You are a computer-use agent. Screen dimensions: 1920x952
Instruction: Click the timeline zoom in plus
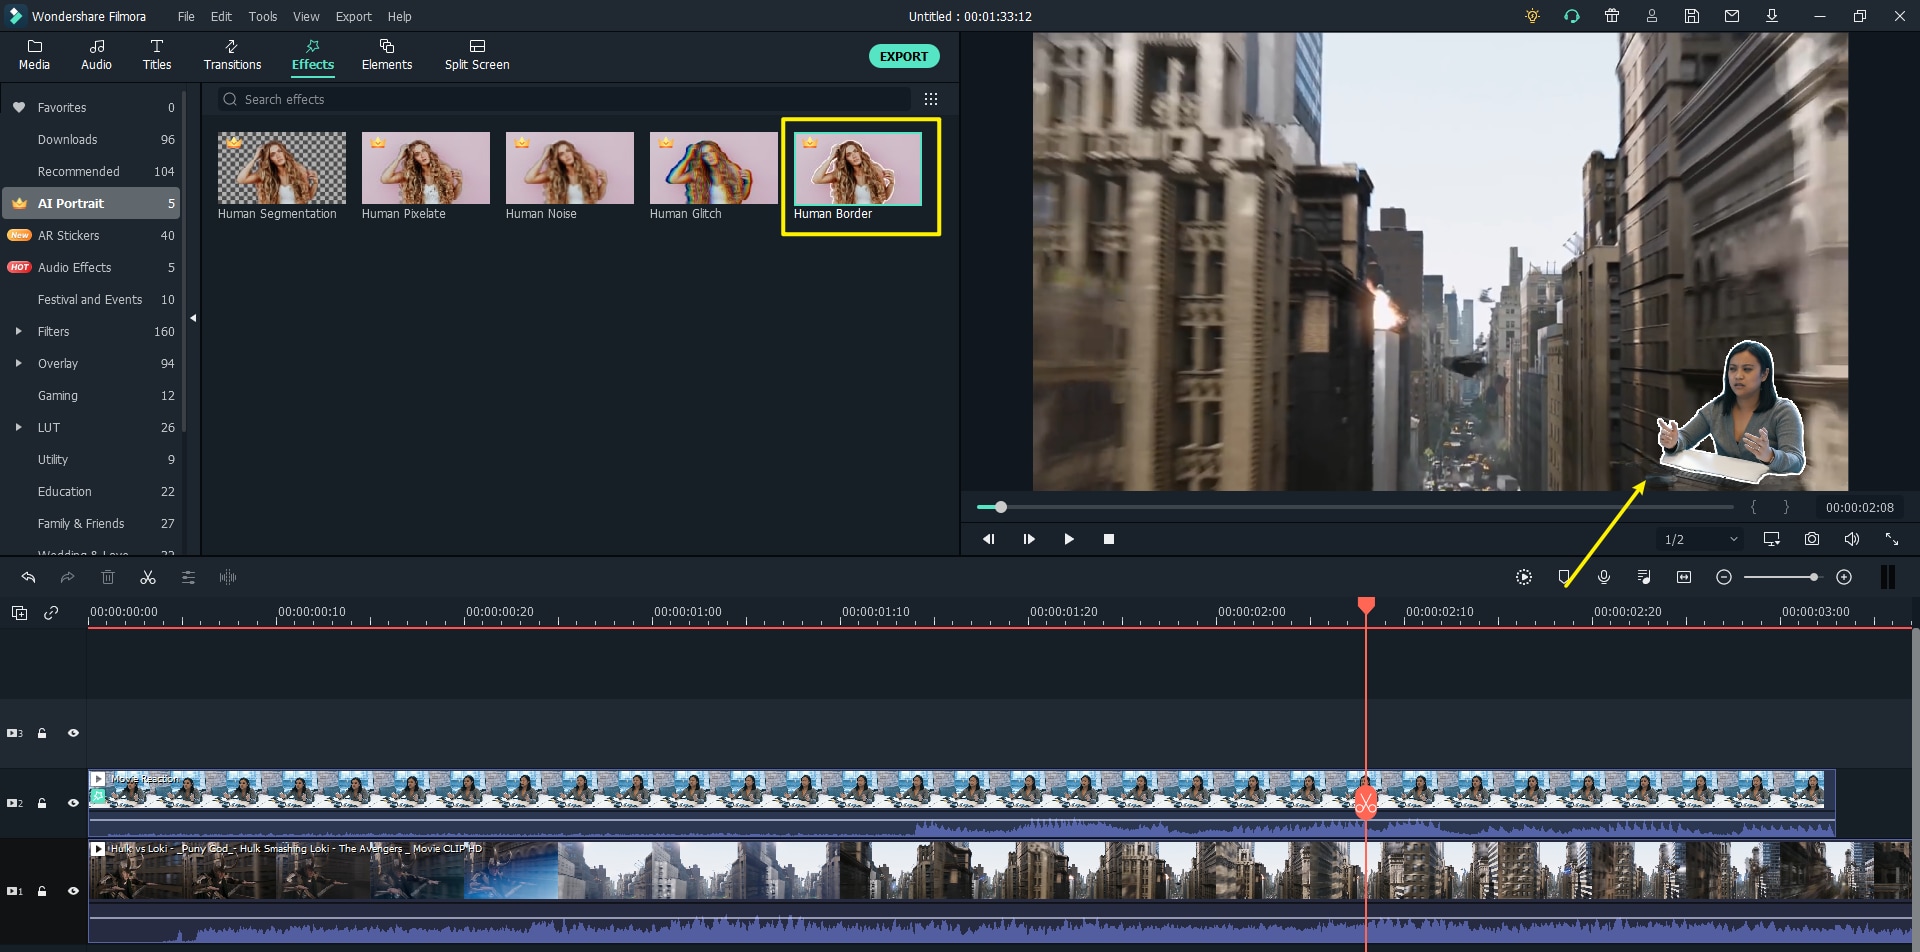click(x=1844, y=577)
